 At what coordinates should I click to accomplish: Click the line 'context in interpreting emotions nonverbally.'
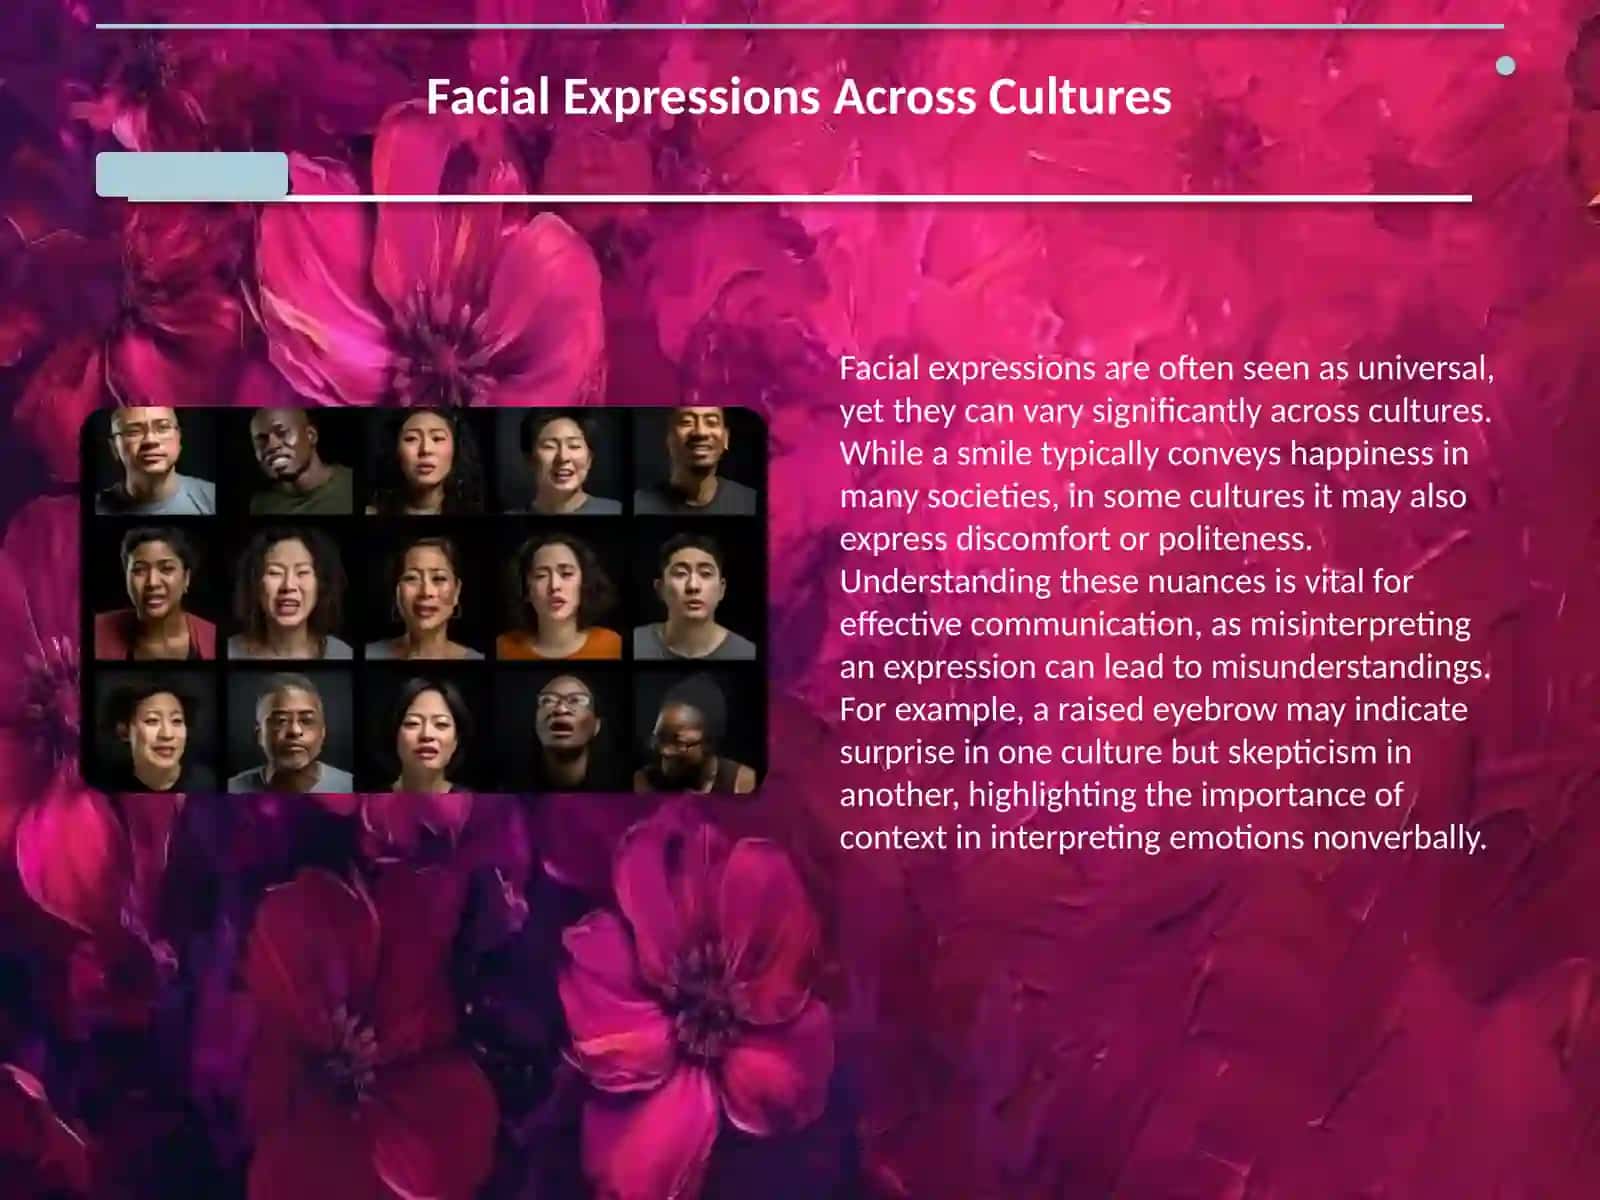pos(1163,837)
